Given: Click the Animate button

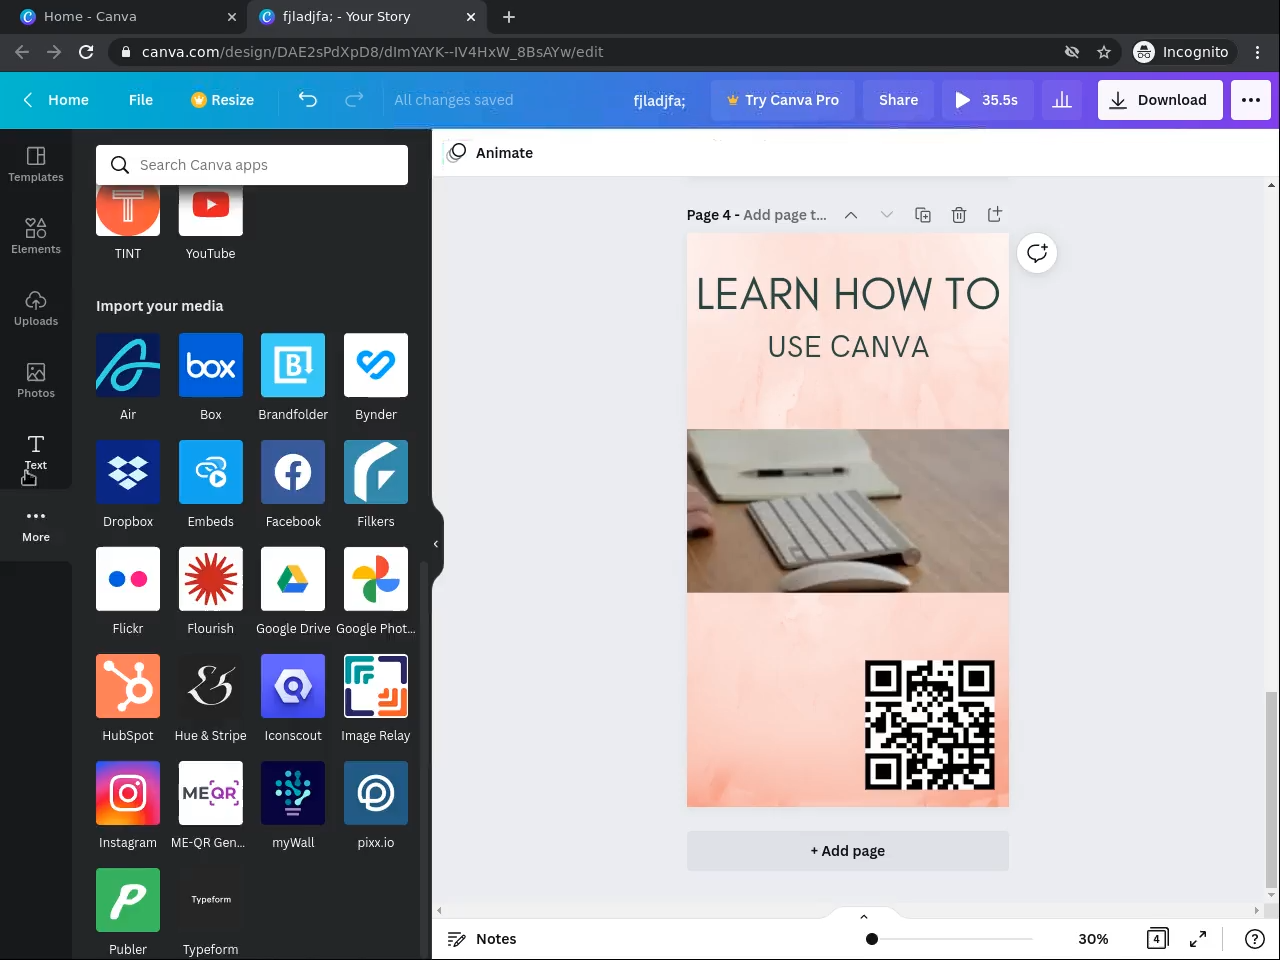Looking at the screenshot, I should [491, 153].
